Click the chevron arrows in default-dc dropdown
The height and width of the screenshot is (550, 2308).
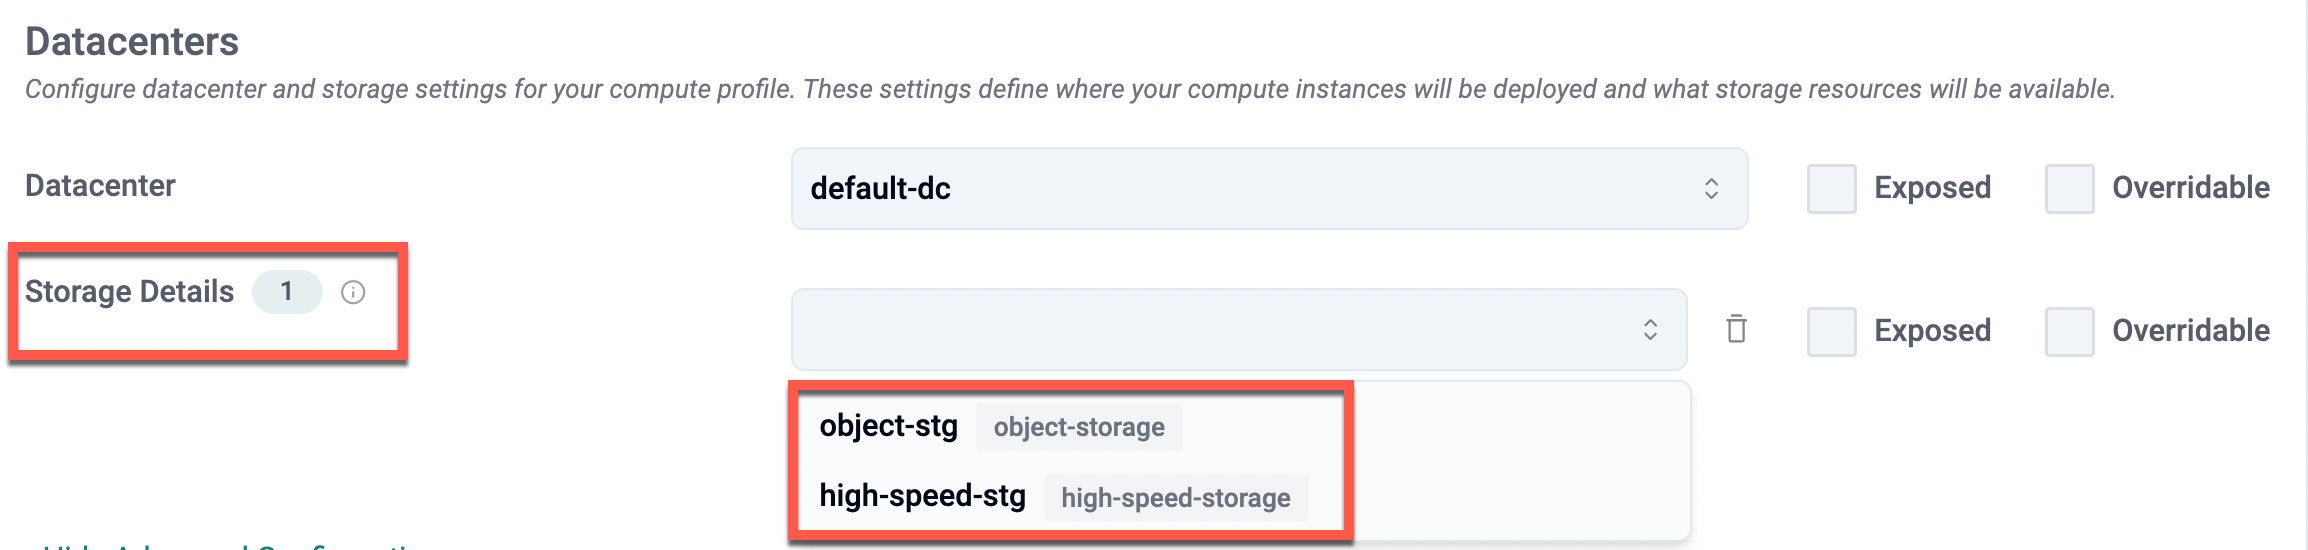1711,189
